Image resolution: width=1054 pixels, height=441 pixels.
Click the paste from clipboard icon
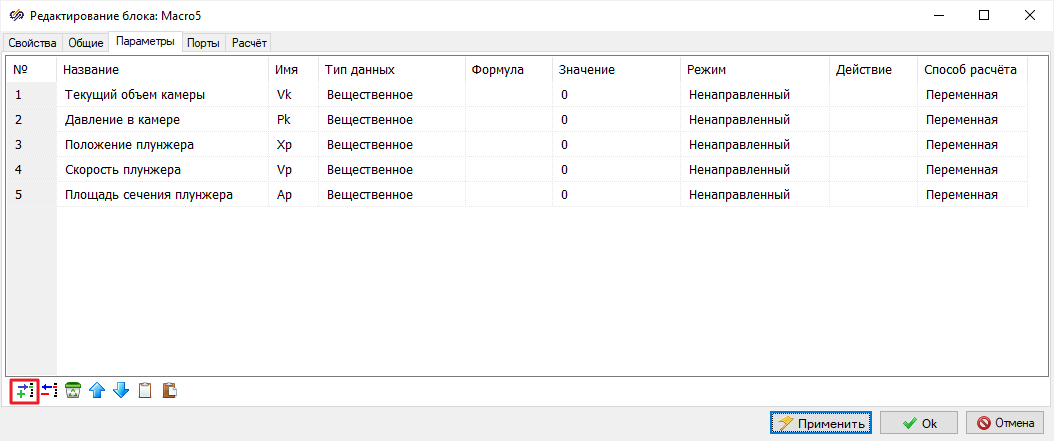169,391
